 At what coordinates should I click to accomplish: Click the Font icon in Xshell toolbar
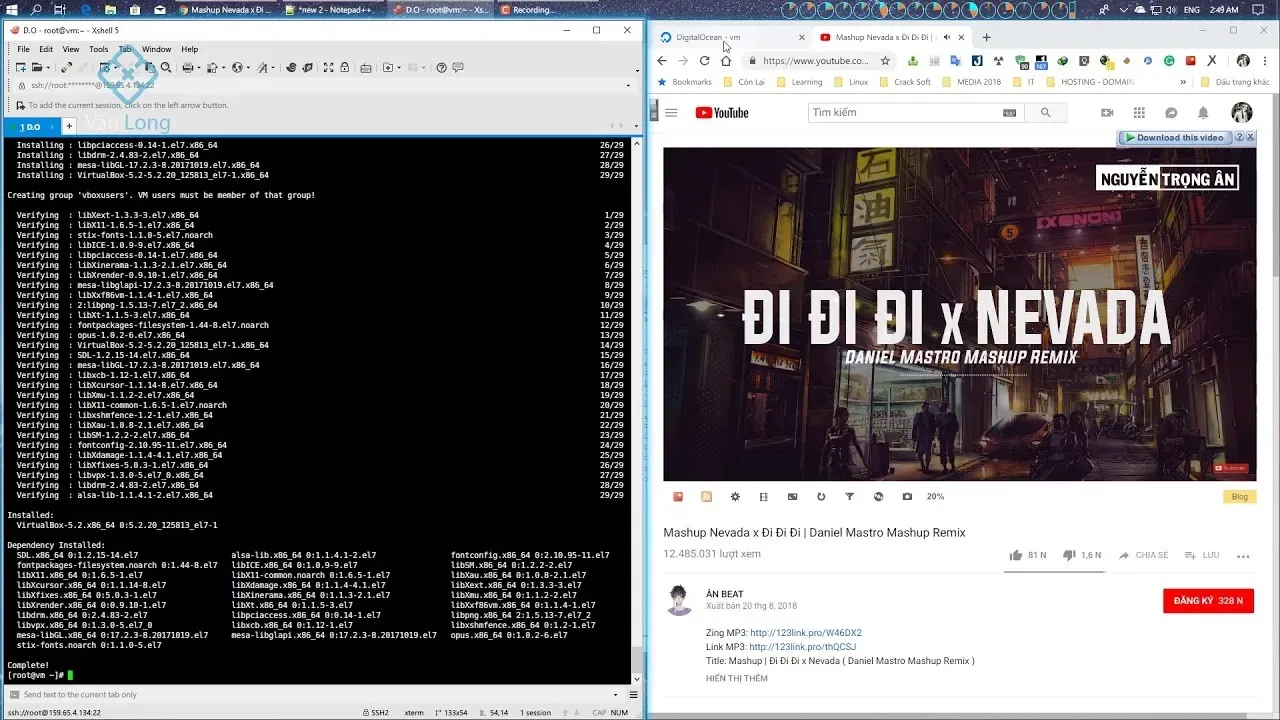pos(262,68)
